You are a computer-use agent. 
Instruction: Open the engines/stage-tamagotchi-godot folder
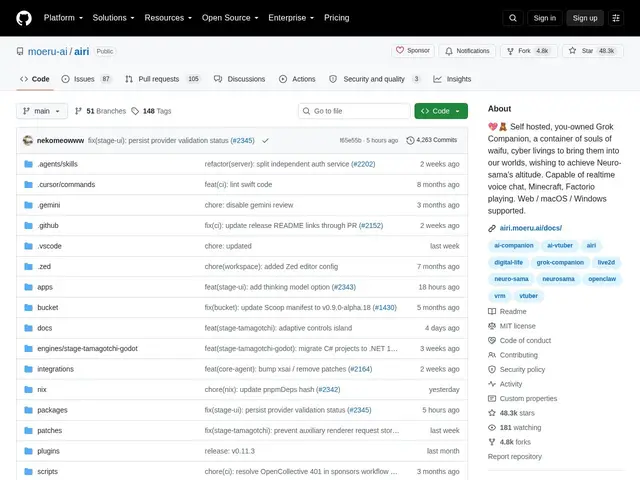[87, 349]
